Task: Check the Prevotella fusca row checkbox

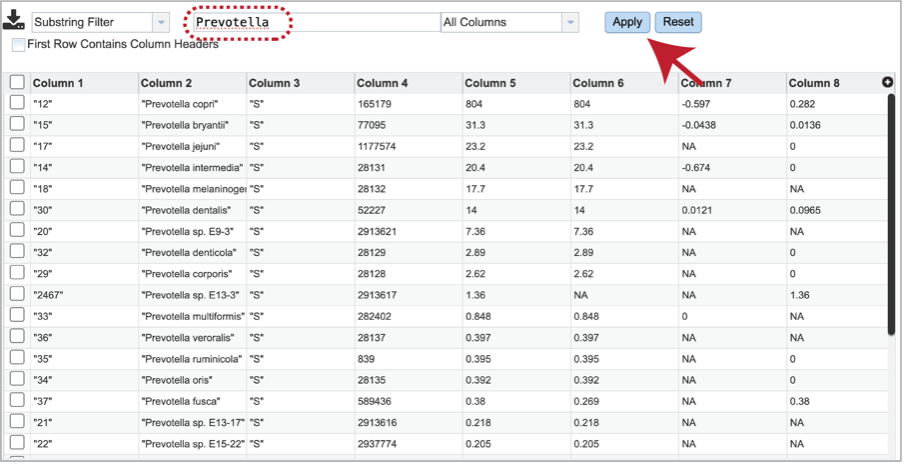Action: click(17, 400)
